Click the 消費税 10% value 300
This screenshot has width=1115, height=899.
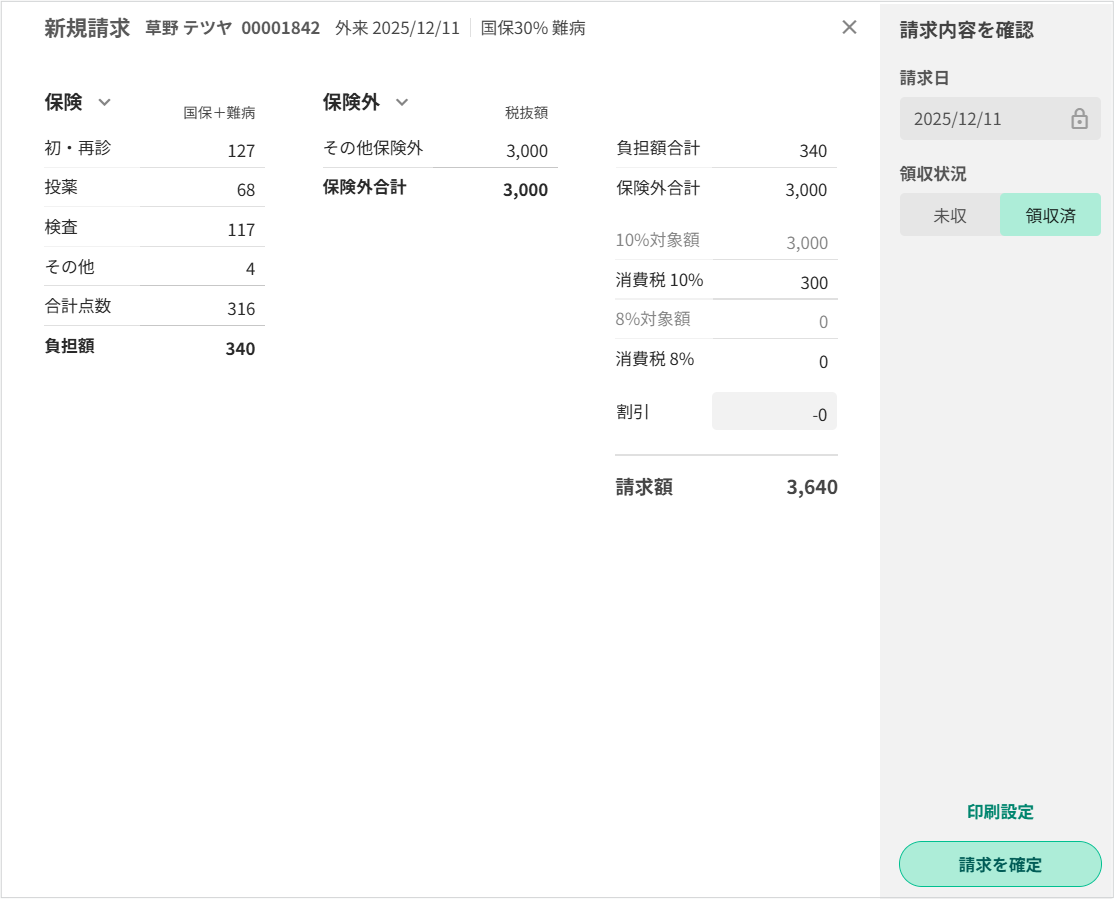tap(814, 283)
